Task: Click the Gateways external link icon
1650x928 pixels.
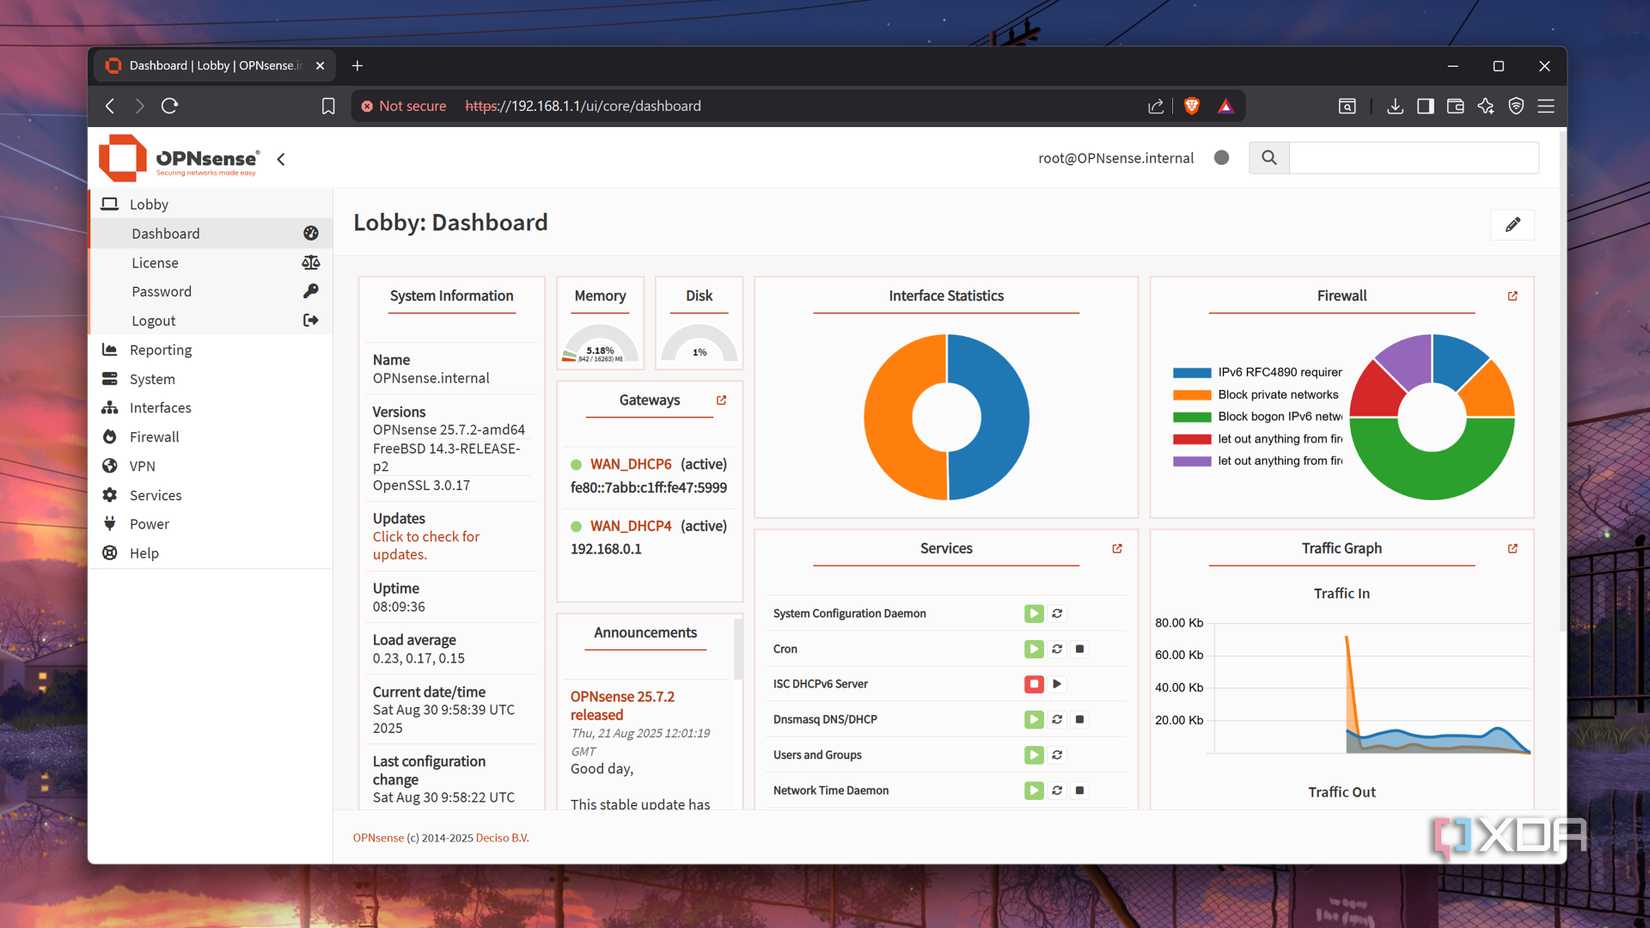Action: tap(720, 399)
